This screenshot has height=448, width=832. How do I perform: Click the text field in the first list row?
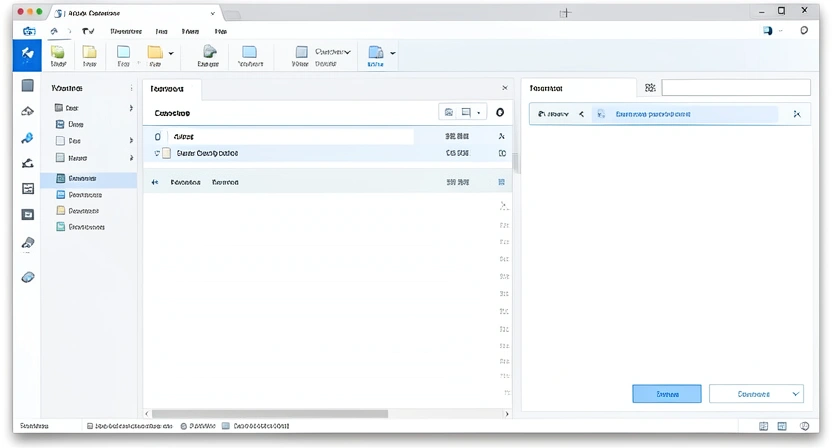pyautogui.click(x=291, y=136)
